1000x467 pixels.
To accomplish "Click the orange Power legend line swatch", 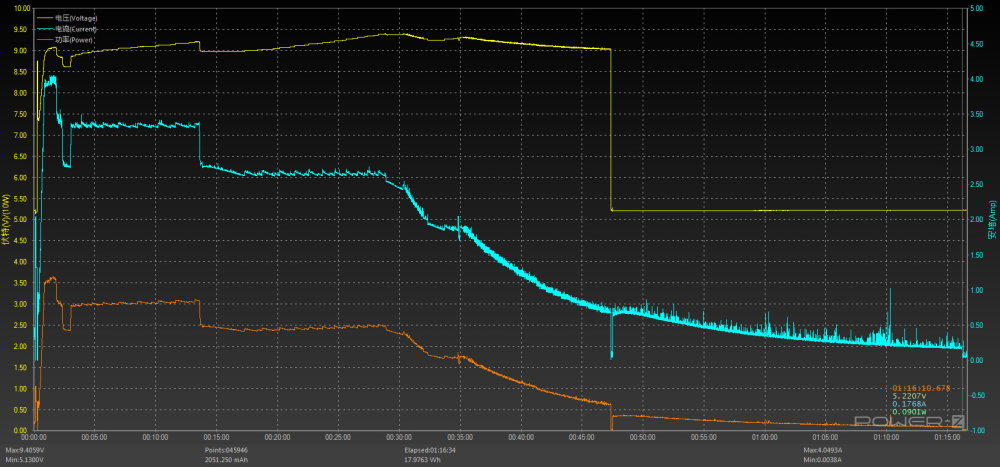I will tap(44, 40).
